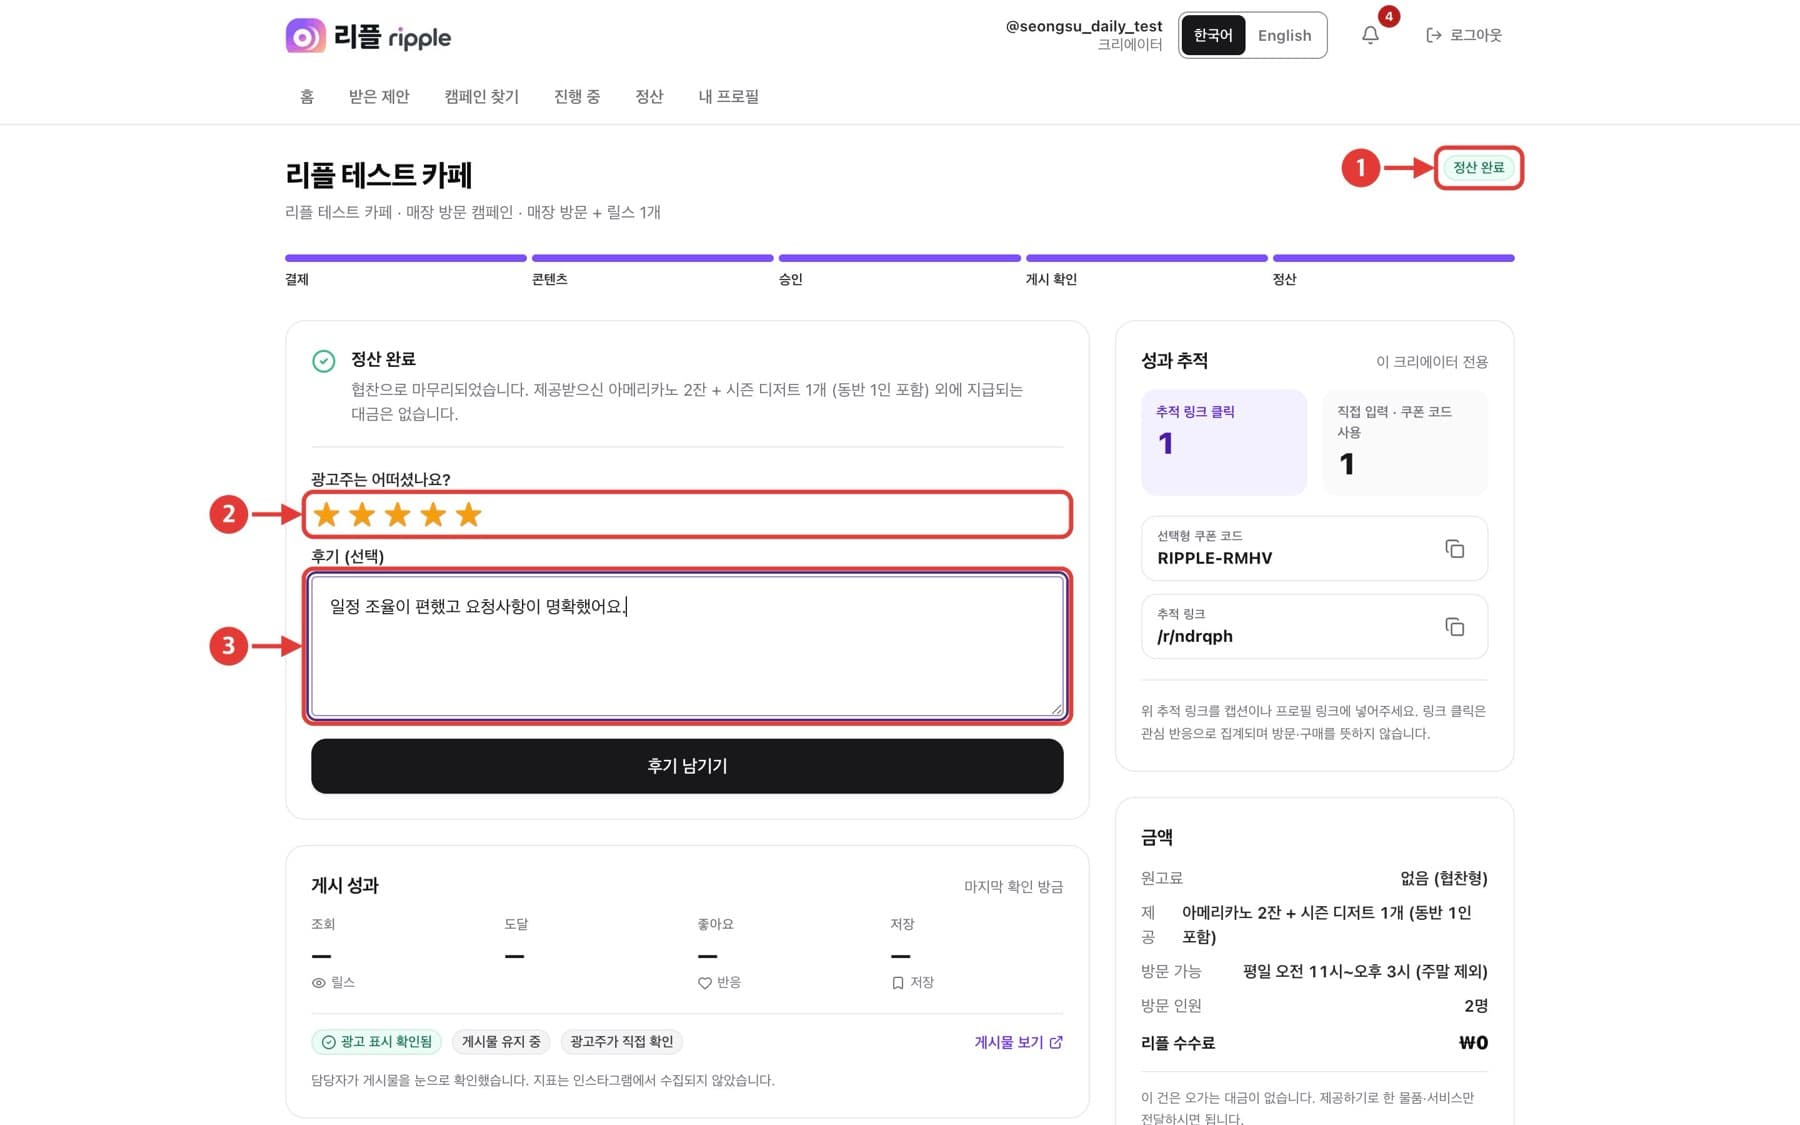Click the 금액 heading

(x=1157, y=838)
